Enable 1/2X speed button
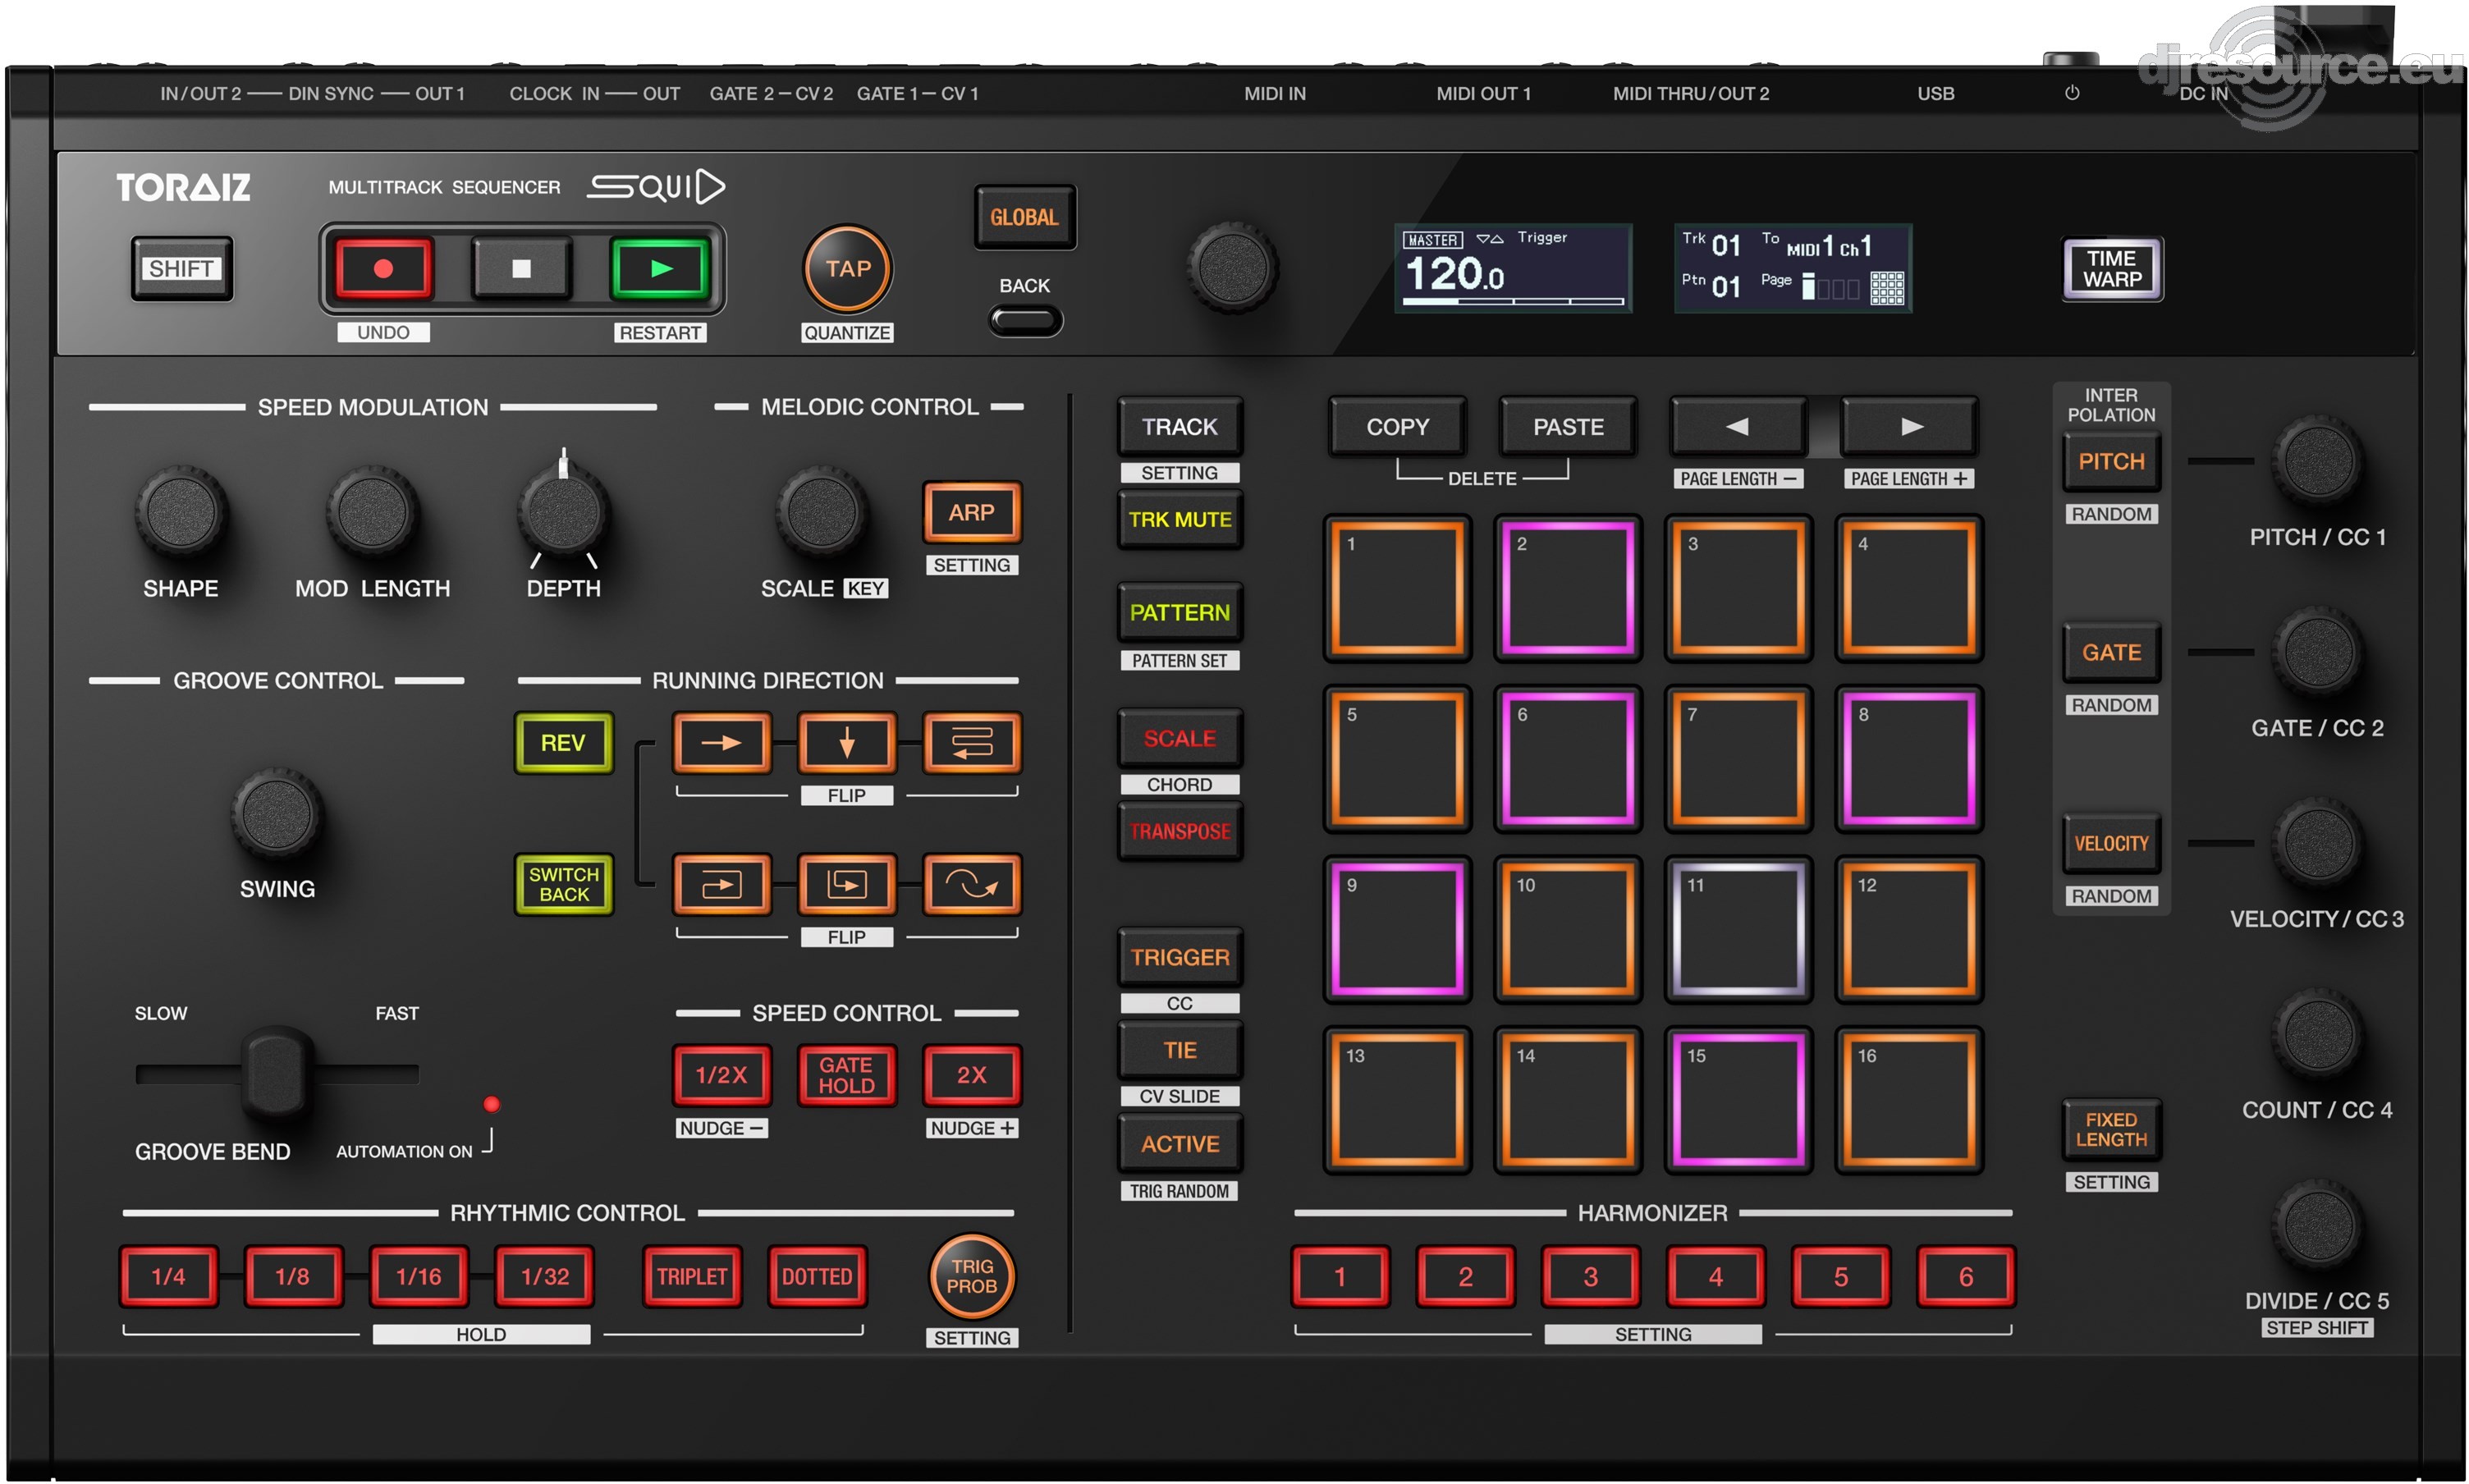The height and width of the screenshot is (1484, 2469). point(721,1075)
